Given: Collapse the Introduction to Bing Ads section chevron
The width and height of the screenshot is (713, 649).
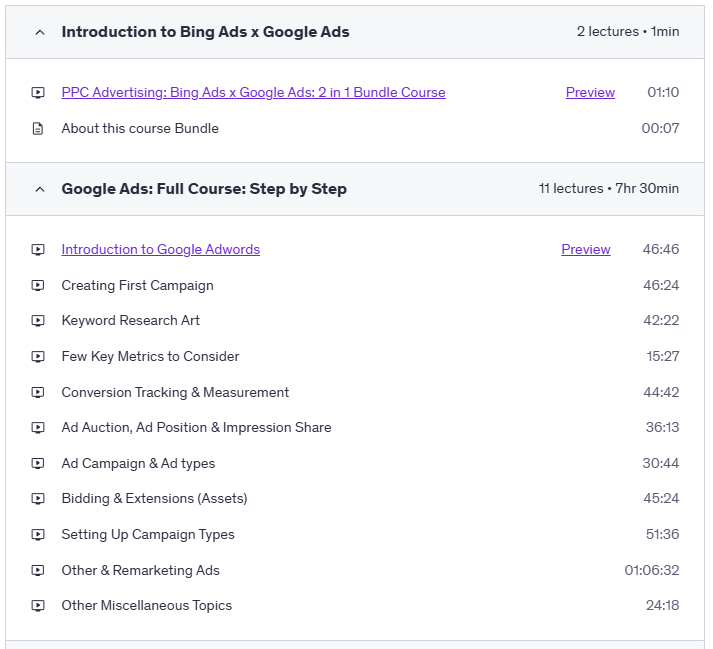Looking at the screenshot, I should [40, 32].
